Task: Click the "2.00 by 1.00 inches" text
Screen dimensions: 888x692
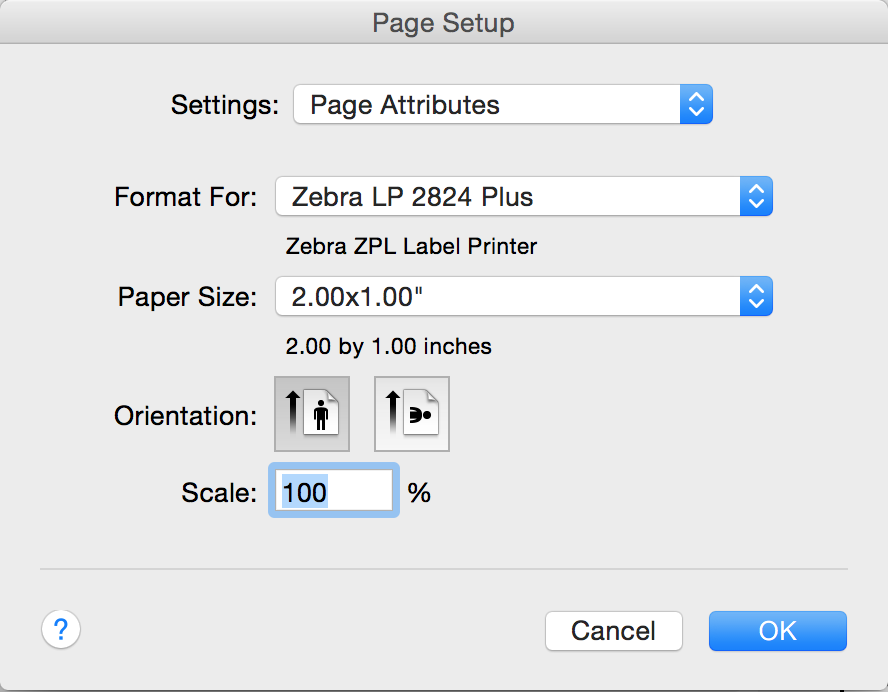Action: 388,347
